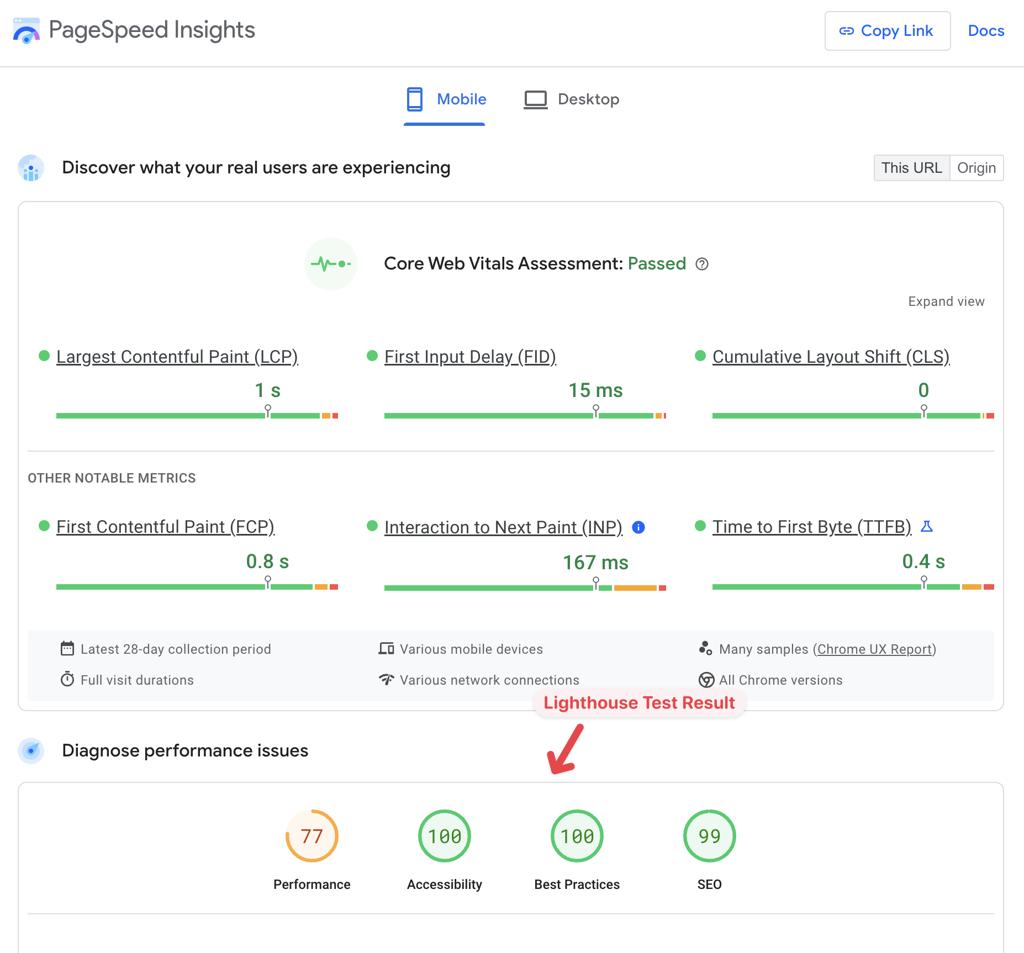Click the Passed assessment status text
Viewport: 1024px width, 953px height.
click(656, 263)
